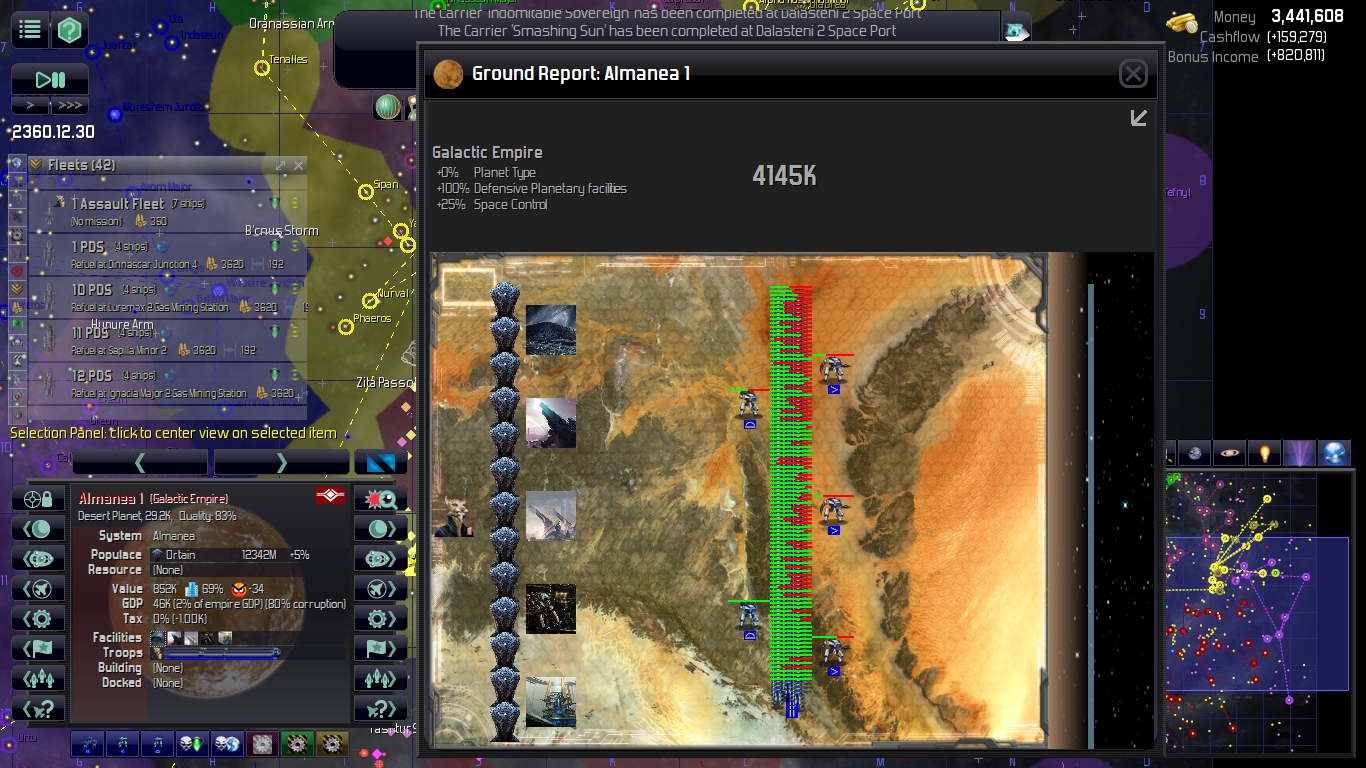Click skull with green gem action button
The image size is (1366, 768).
[193, 744]
